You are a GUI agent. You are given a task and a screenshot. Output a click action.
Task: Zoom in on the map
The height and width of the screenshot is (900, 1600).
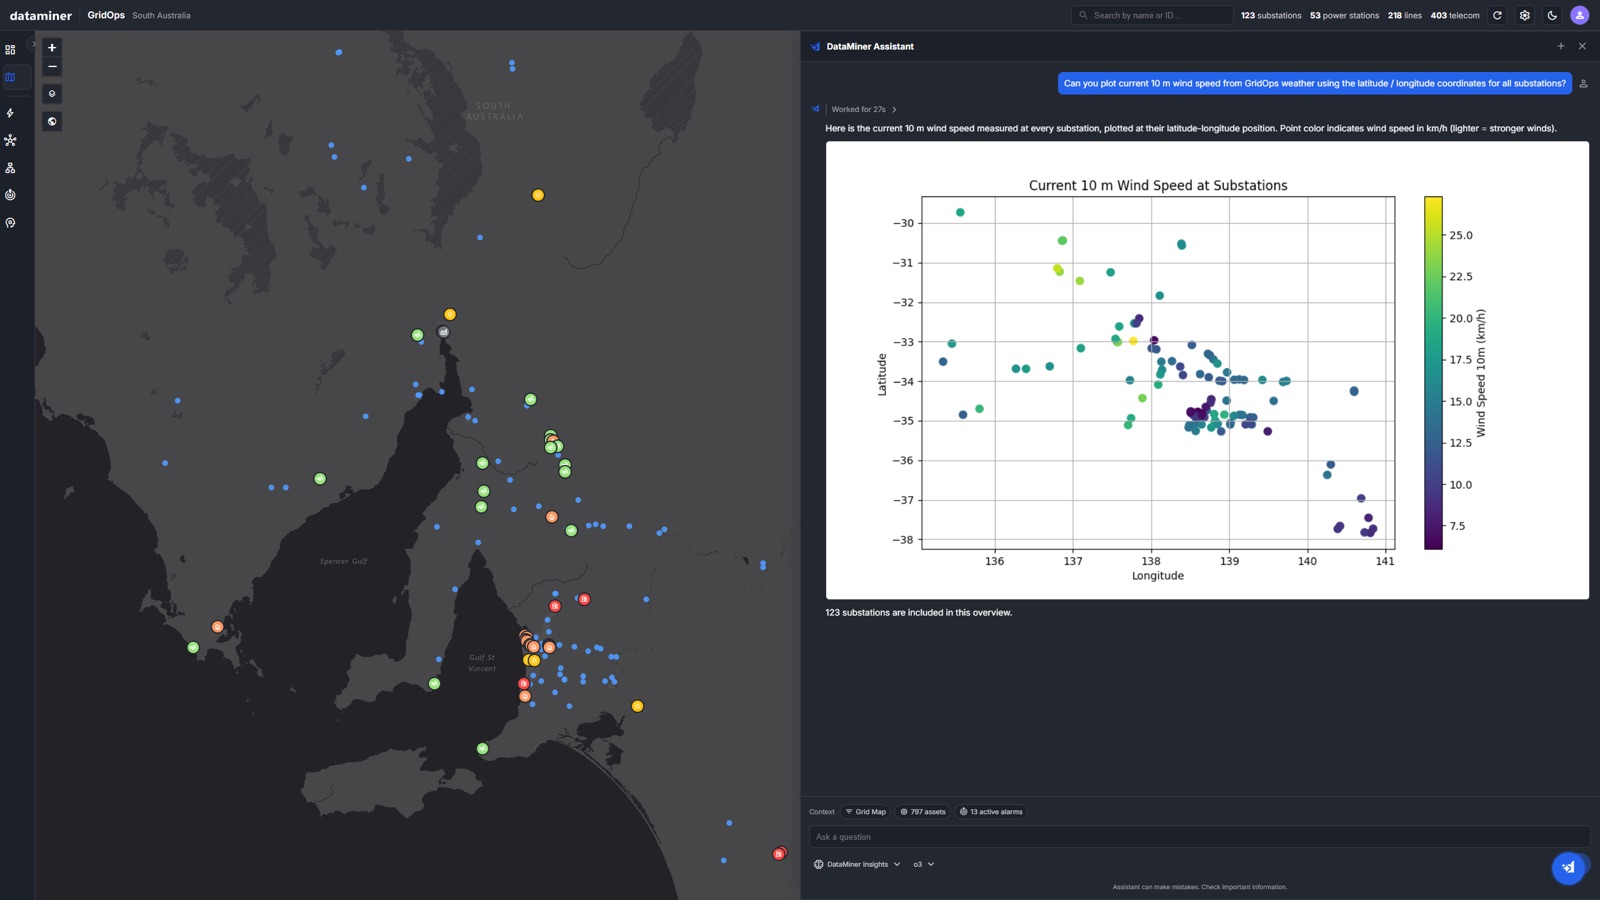pyautogui.click(x=52, y=47)
